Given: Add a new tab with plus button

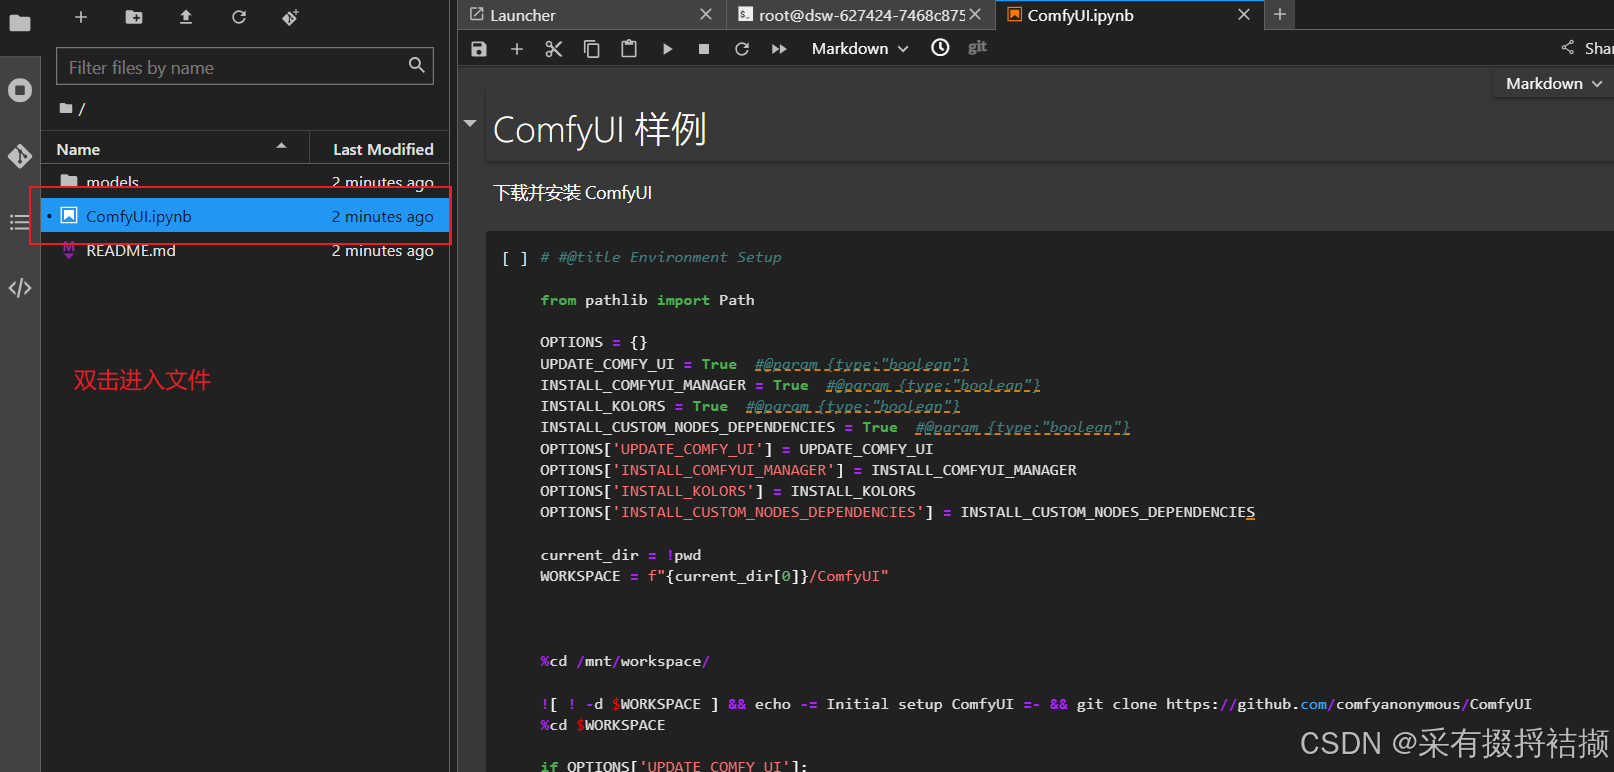Looking at the screenshot, I should pos(1279,15).
